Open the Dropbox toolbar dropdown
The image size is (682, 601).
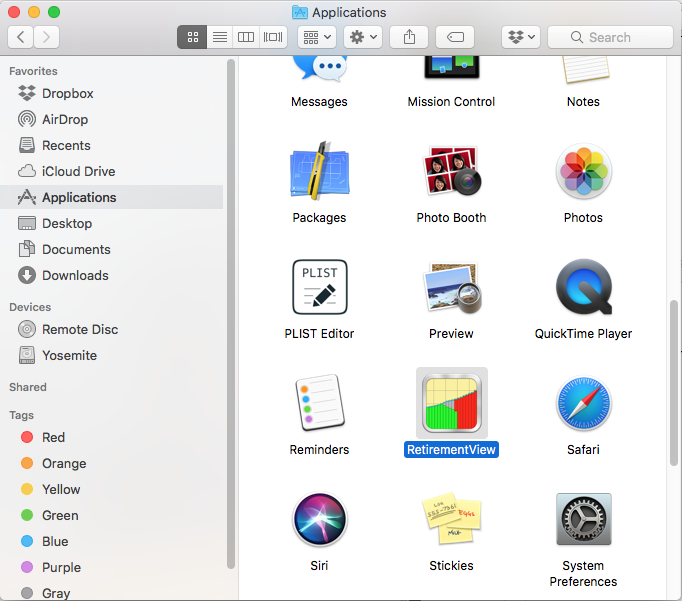[521, 37]
